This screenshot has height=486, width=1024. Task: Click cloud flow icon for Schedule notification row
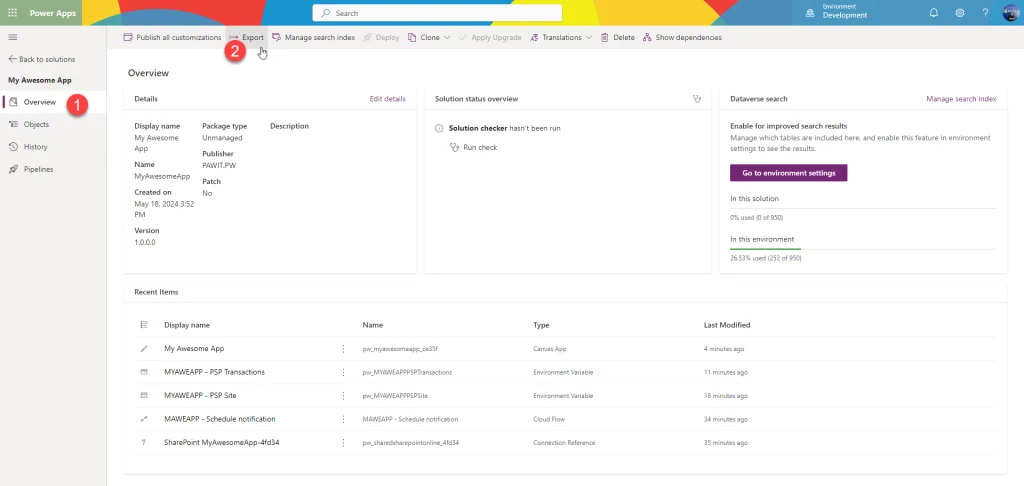pos(144,419)
